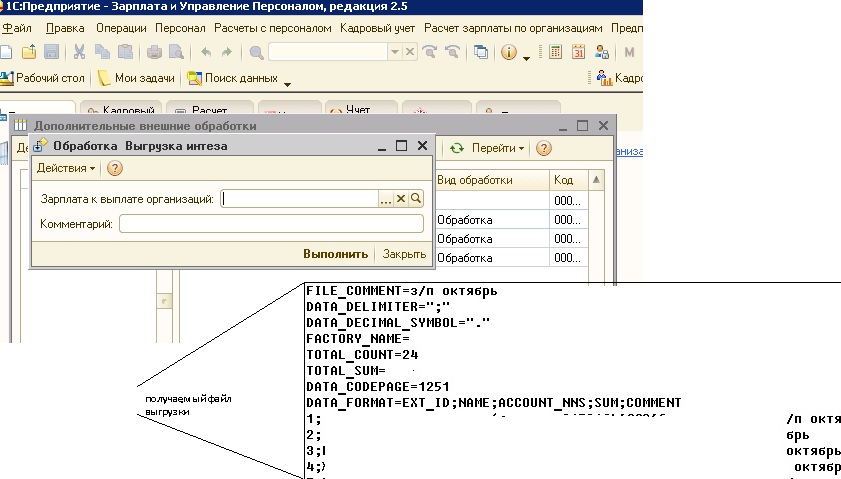
Task: Open the Персонал menu
Action: 180,29
